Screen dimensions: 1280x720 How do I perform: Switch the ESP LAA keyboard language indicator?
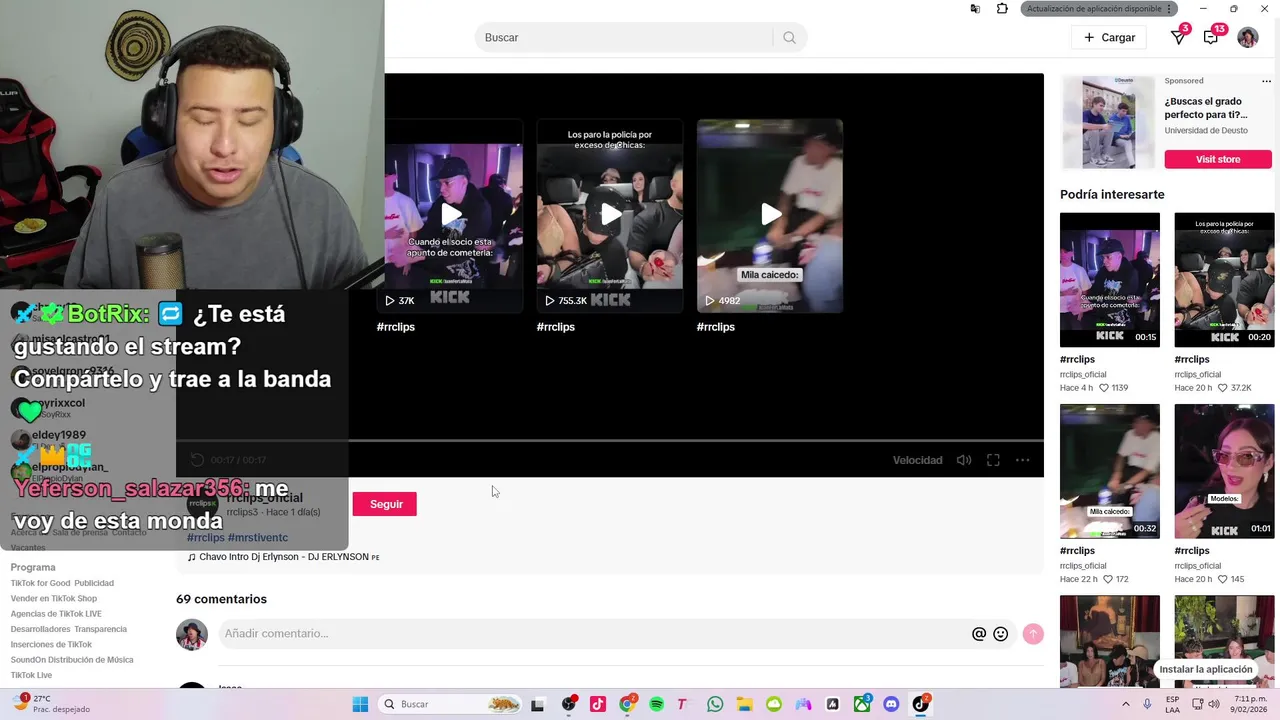1172,704
